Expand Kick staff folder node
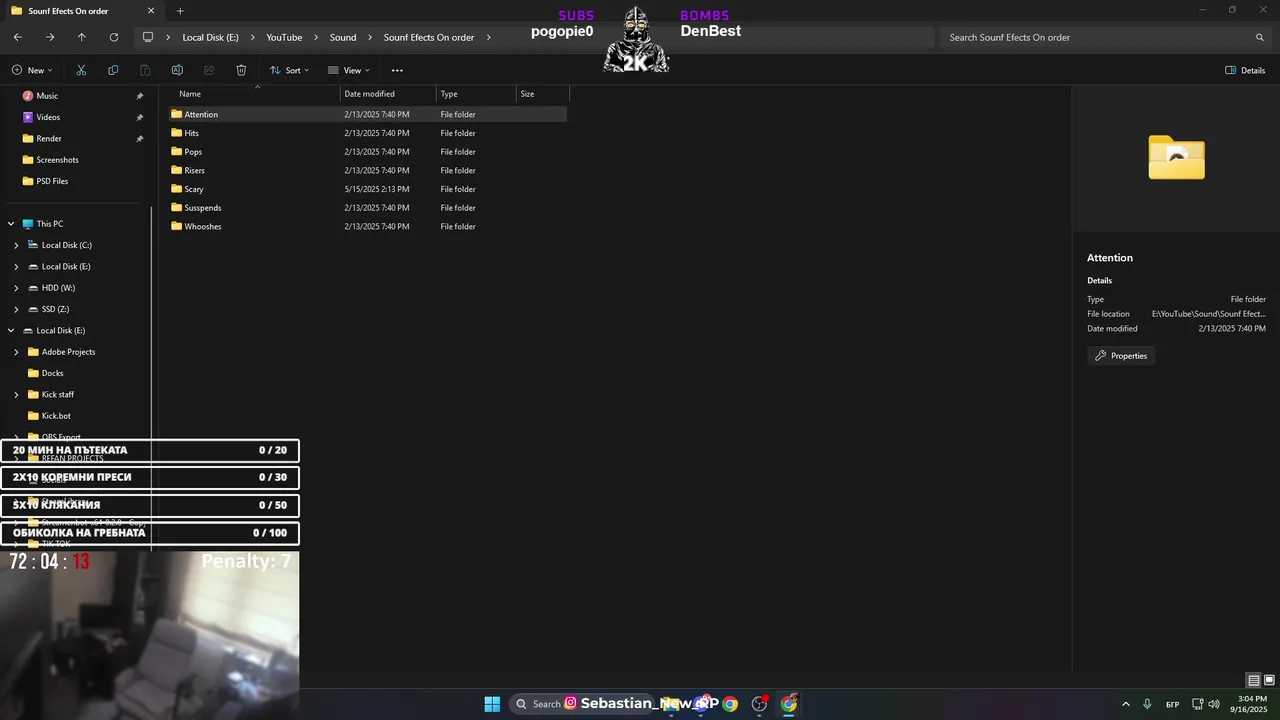The height and width of the screenshot is (720, 1280). point(16,394)
